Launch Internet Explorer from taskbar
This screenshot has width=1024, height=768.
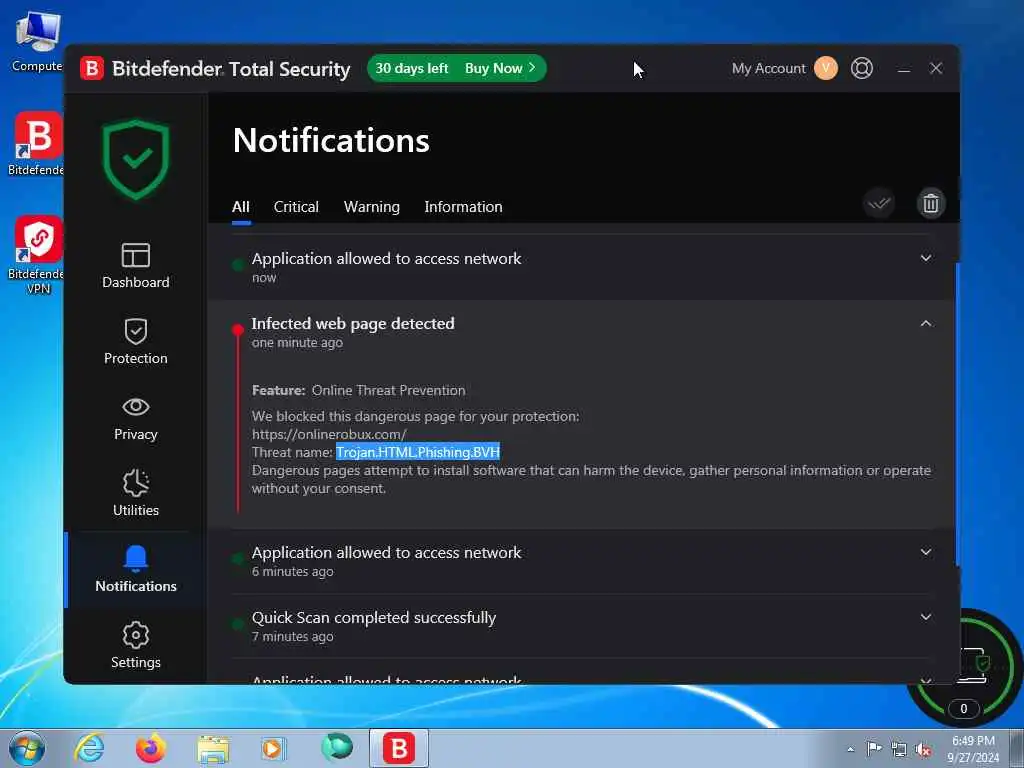(89, 748)
